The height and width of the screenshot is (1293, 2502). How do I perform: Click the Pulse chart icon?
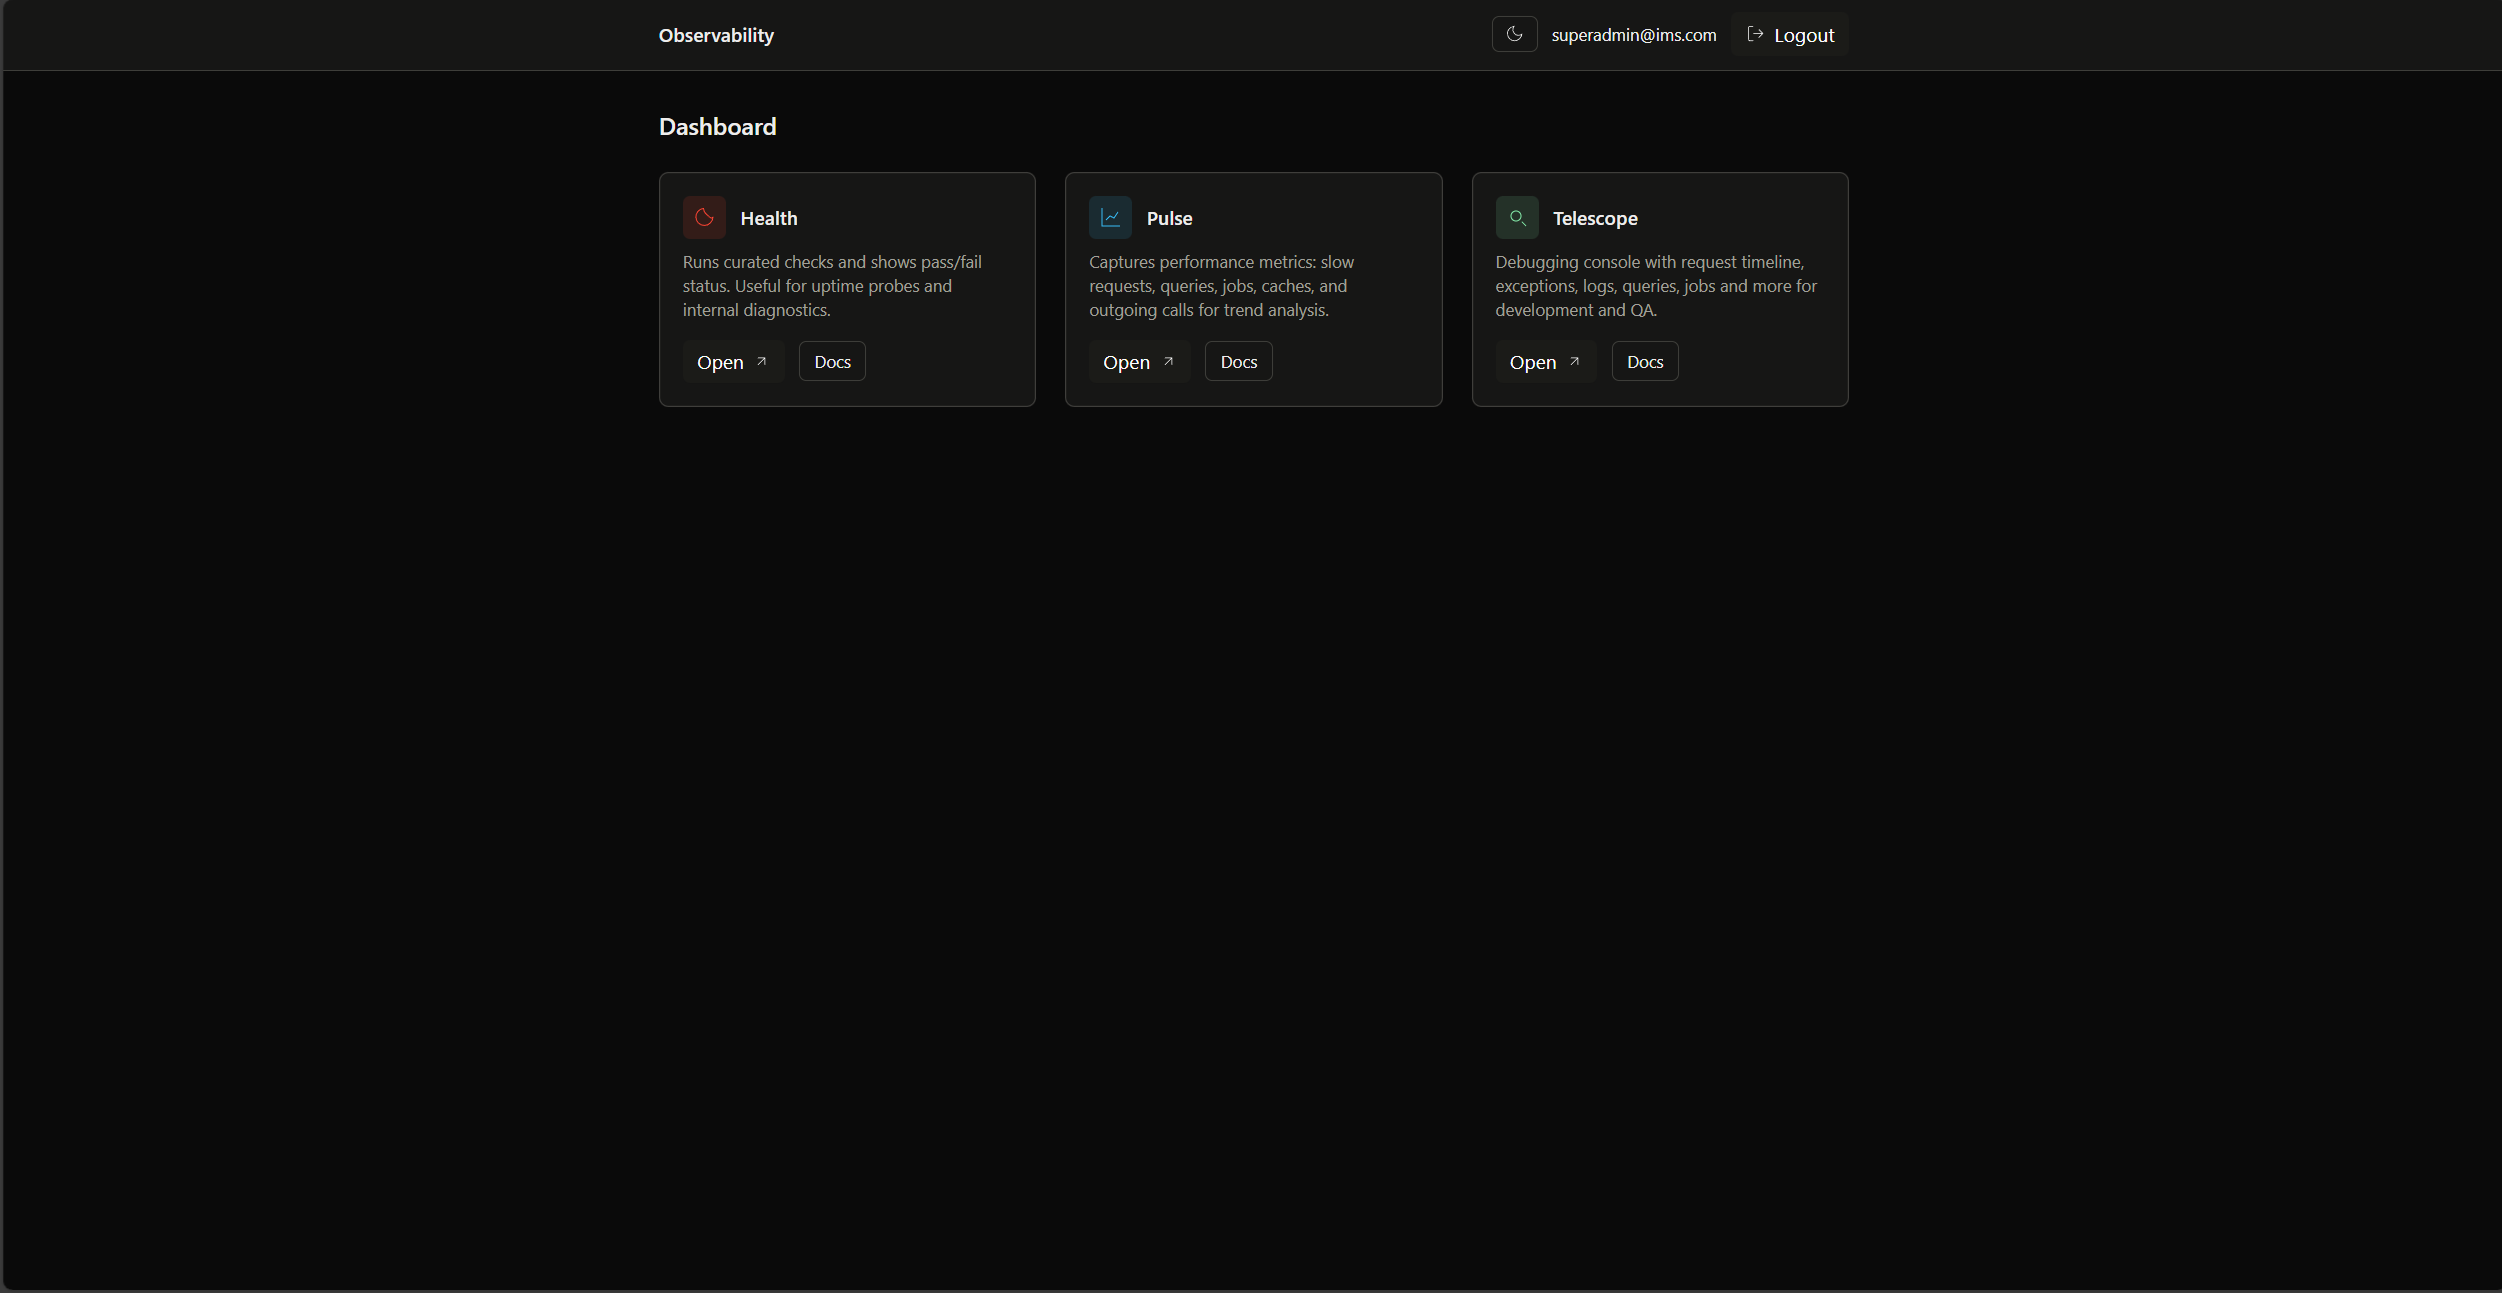(1109, 217)
